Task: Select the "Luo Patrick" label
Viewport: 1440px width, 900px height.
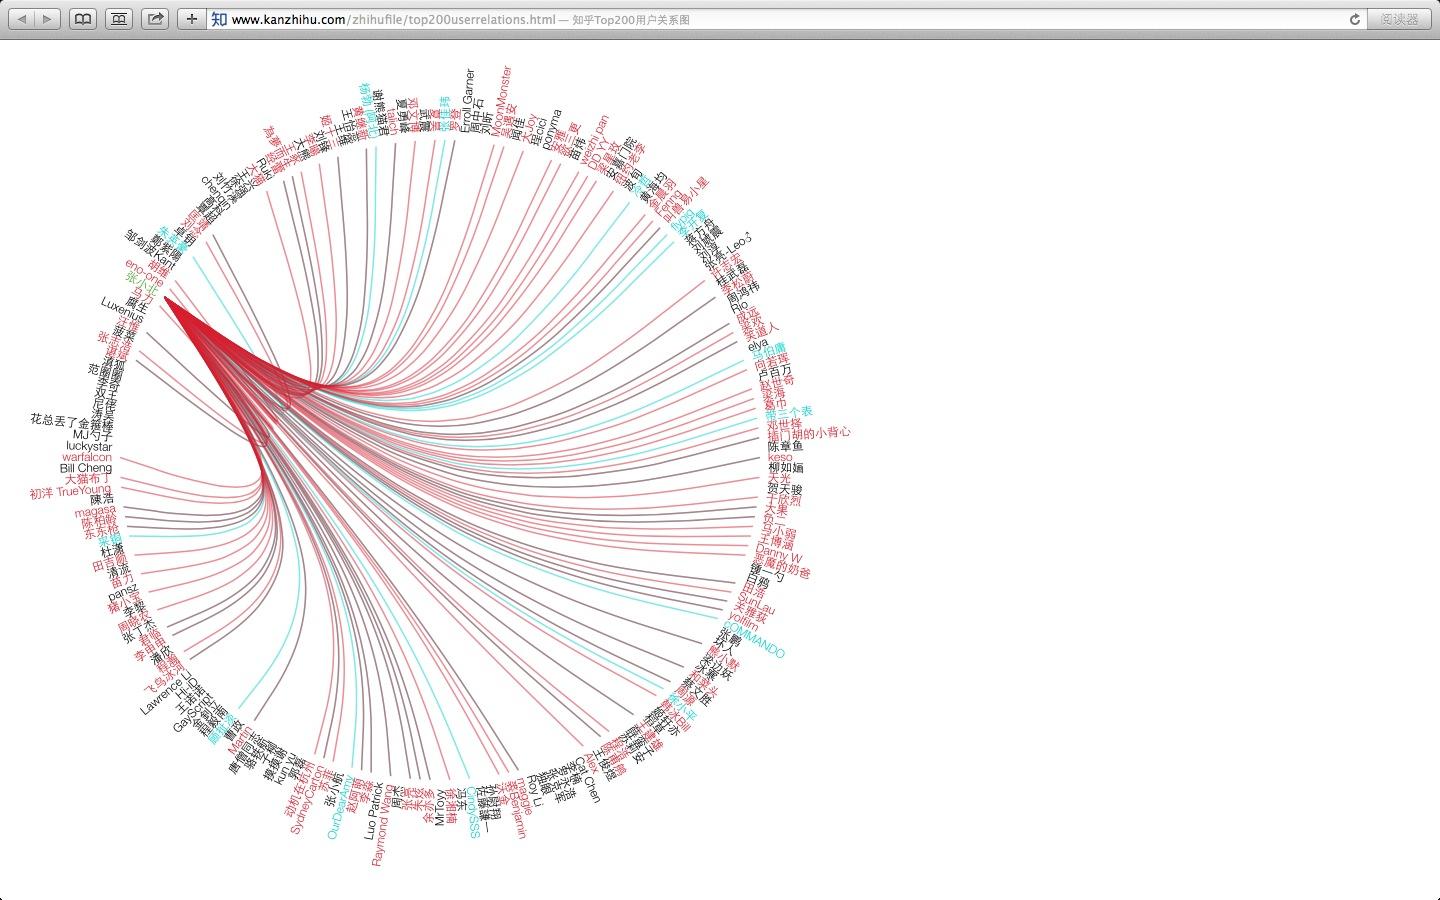Action: point(373,811)
